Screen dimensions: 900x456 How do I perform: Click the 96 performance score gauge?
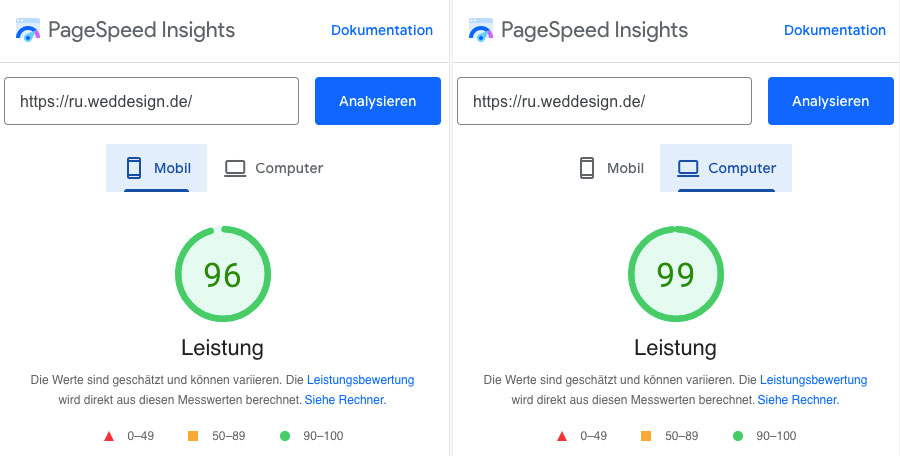click(x=223, y=274)
